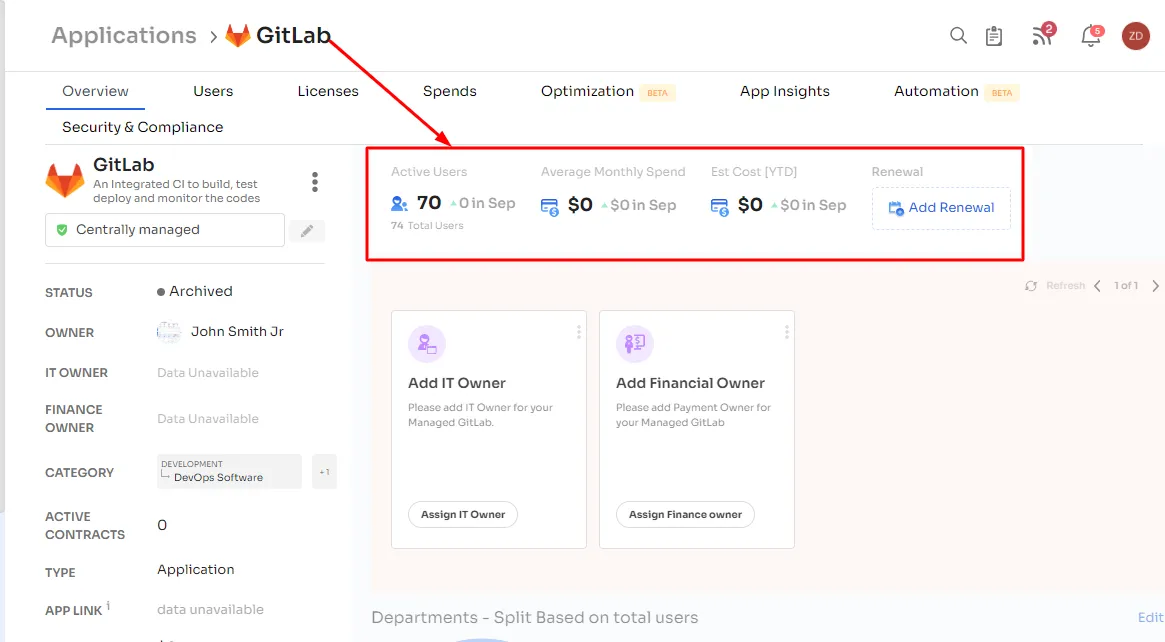Screen dimensions: 1165x642
Task: Expand the +1 additional categories badge
Action: 325,472
